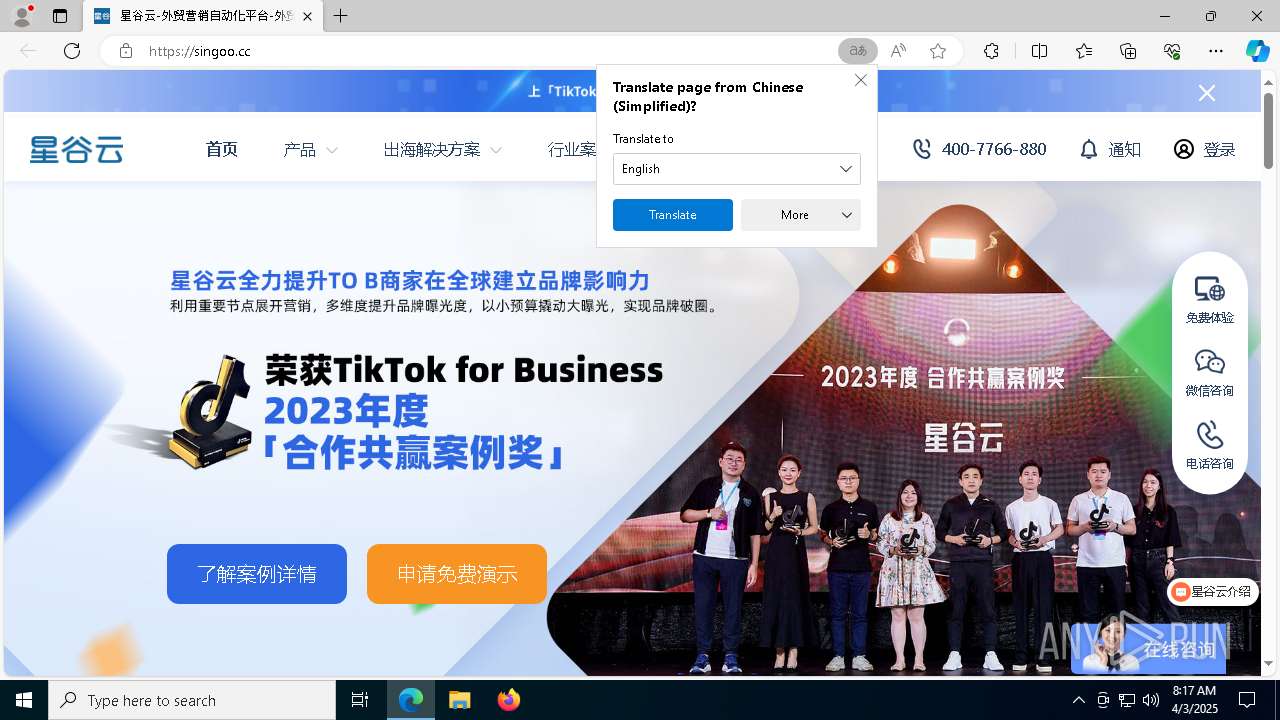Image resolution: width=1280 pixels, height=720 pixels.
Task: Open the browser Extensions icon
Action: click(x=991, y=51)
